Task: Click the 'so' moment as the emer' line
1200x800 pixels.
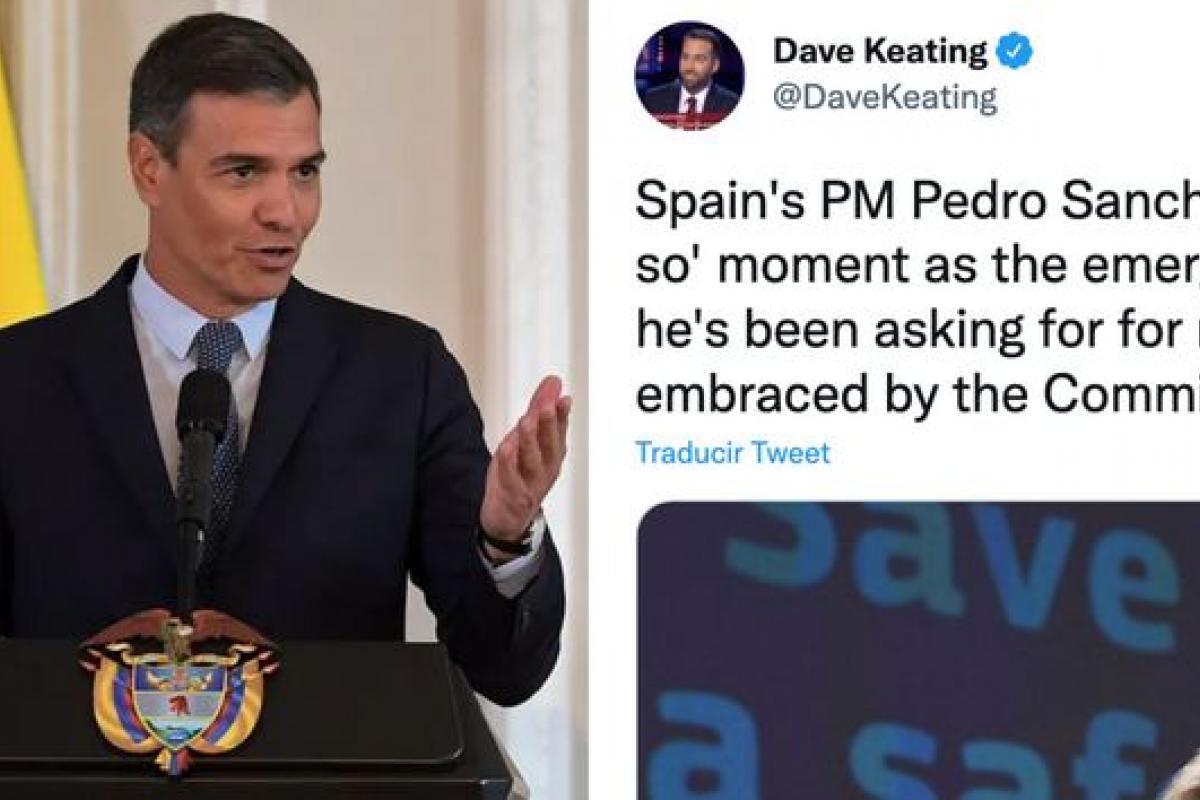Action: coord(918,266)
